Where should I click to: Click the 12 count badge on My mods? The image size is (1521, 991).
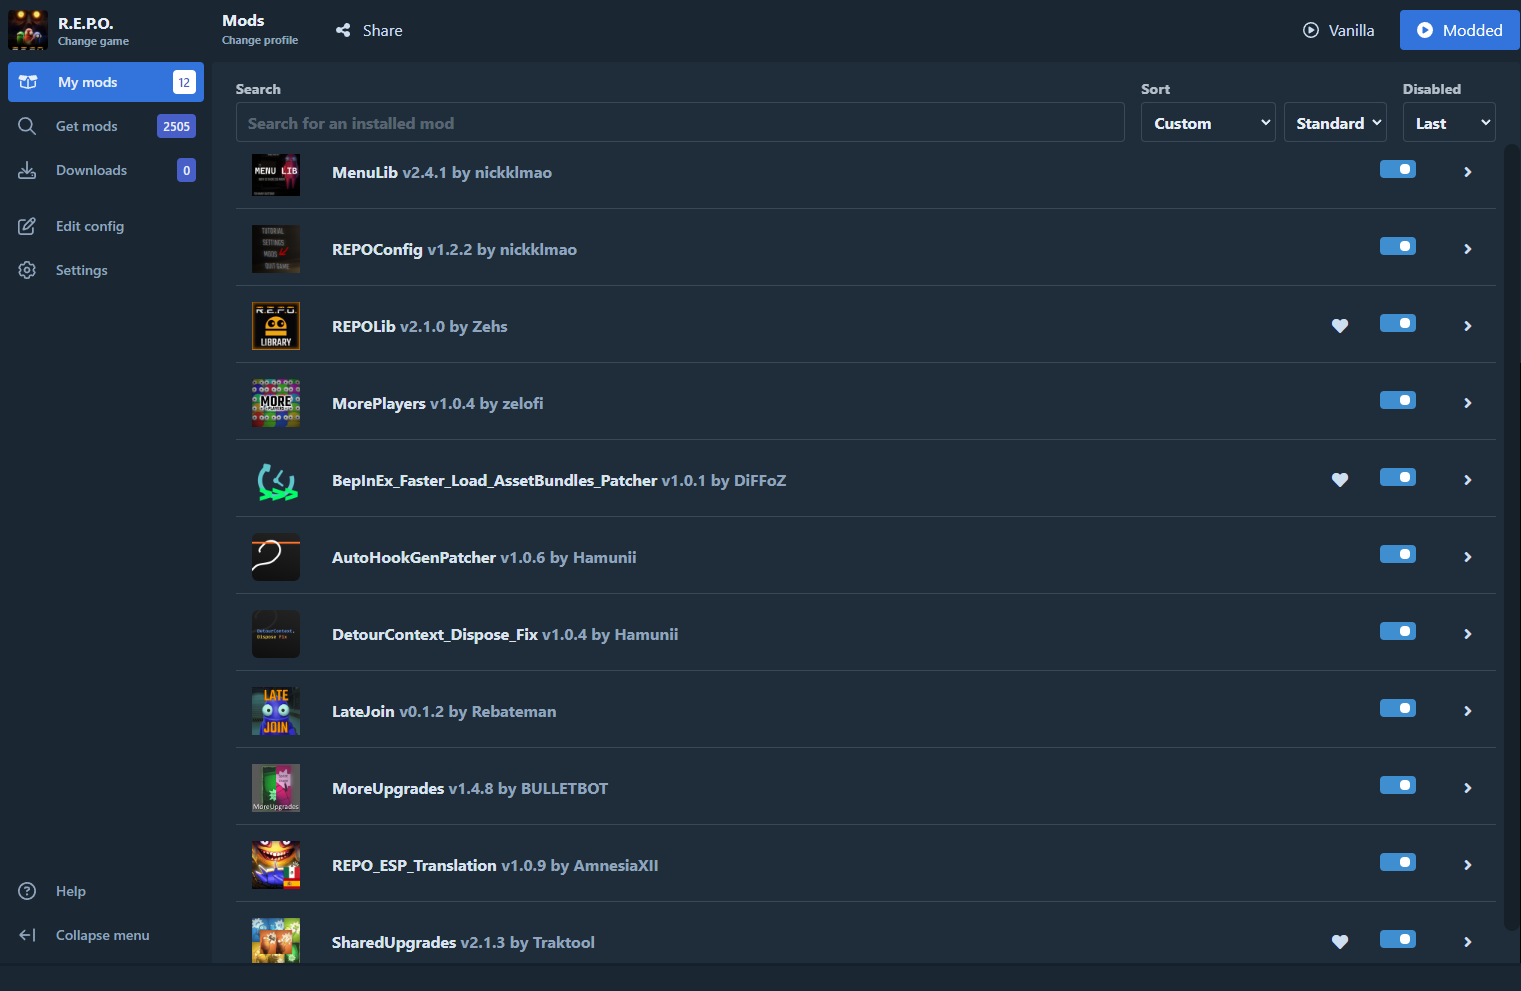point(184,82)
